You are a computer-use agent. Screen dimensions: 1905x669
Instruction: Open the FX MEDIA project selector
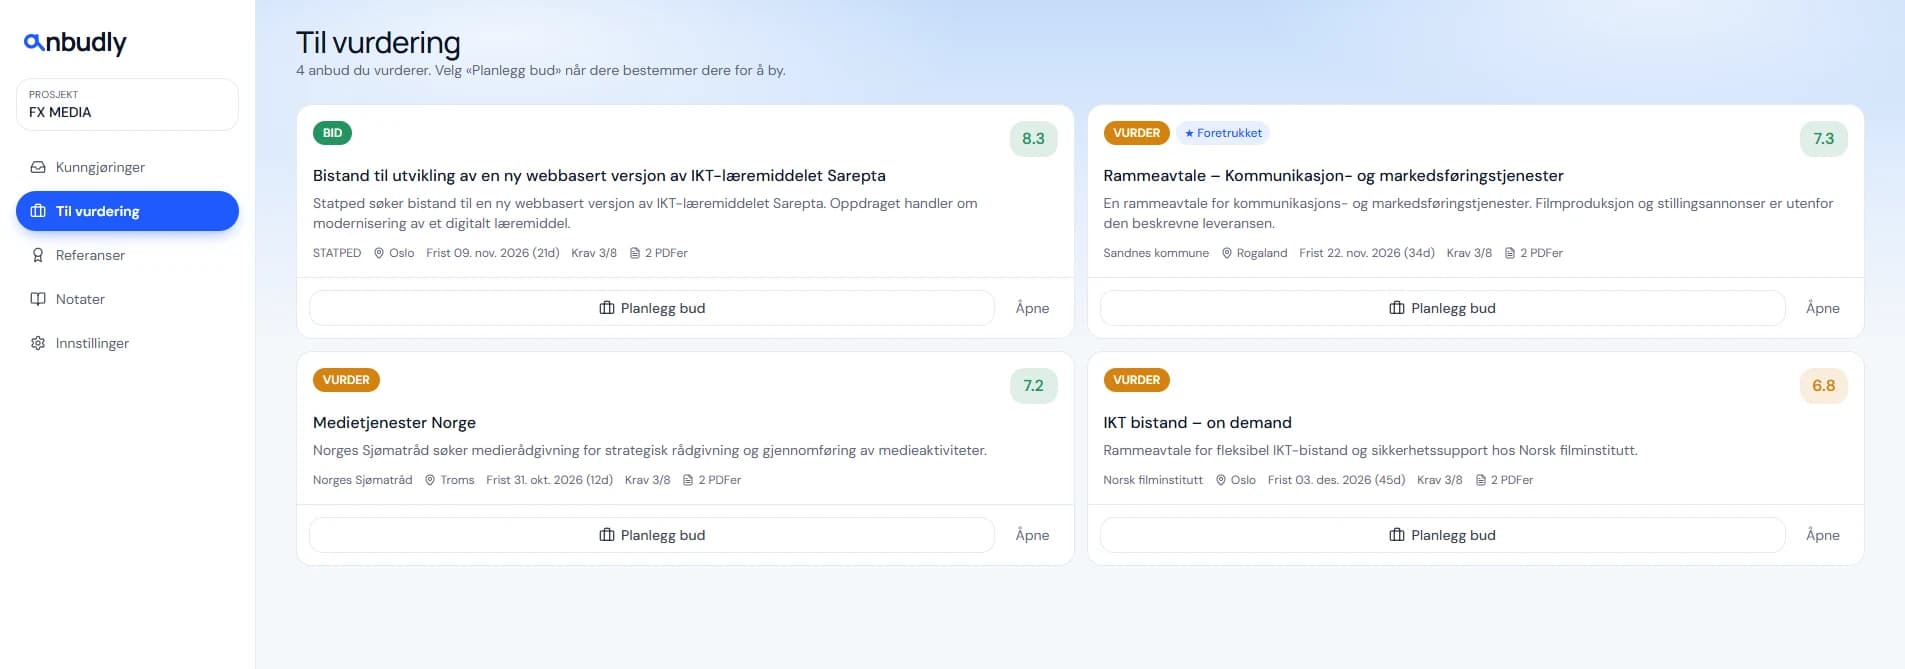pos(127,104)
